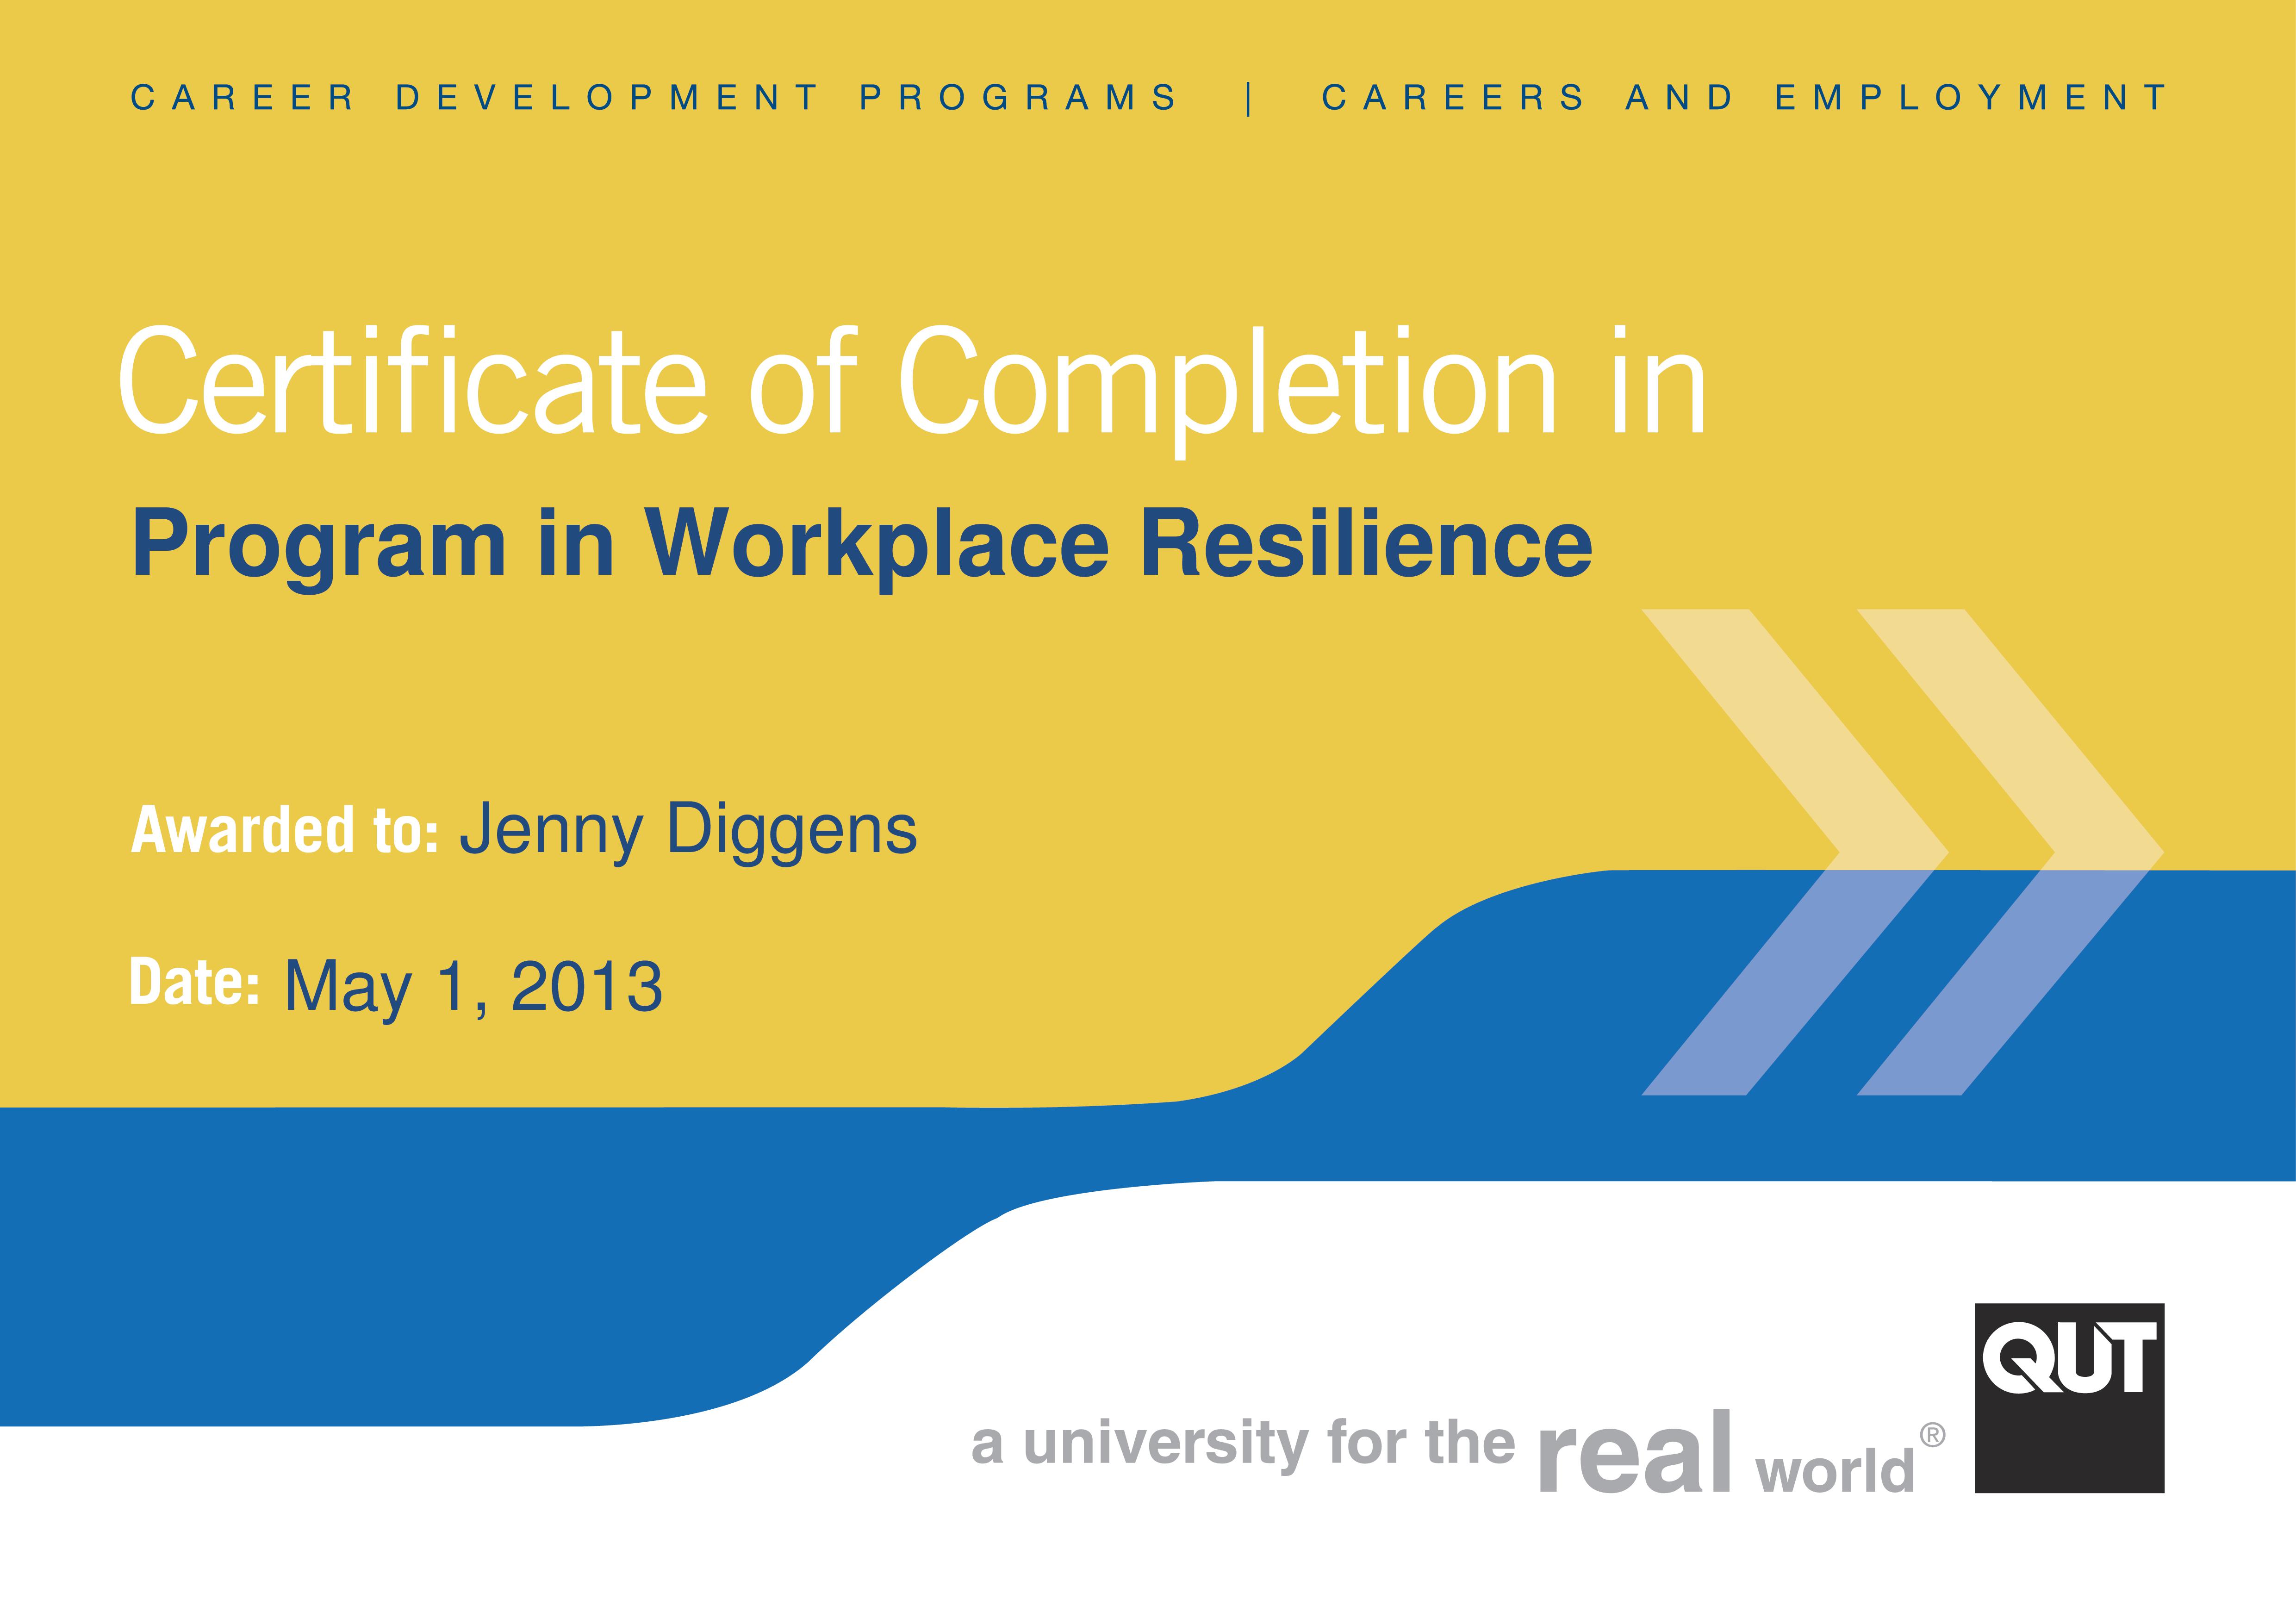Click the vertical divider in header

click(x=1249, y=99)
